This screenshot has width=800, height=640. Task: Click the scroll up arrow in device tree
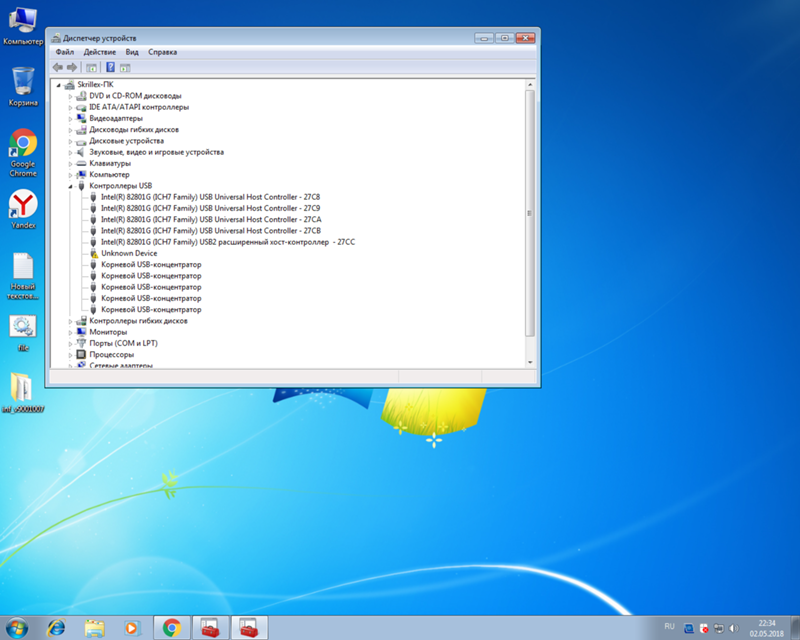click(x=530, y=85)
